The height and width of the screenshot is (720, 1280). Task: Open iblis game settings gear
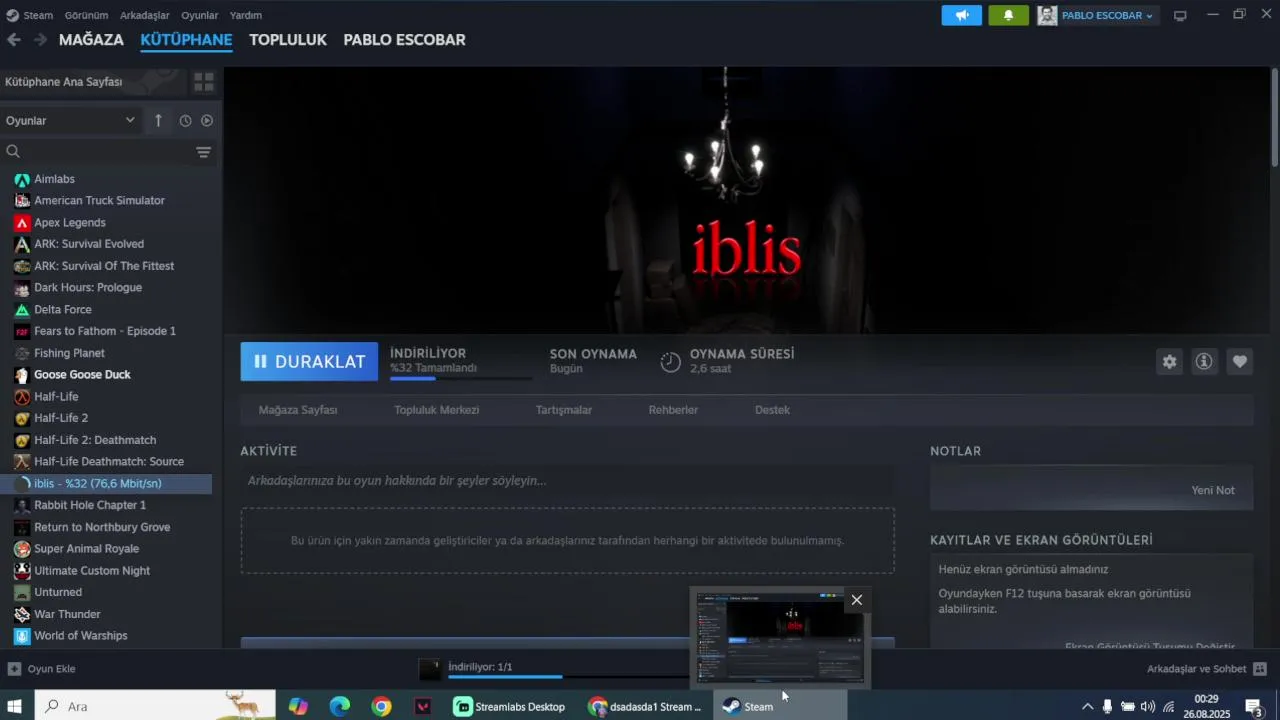[1169, 362]
